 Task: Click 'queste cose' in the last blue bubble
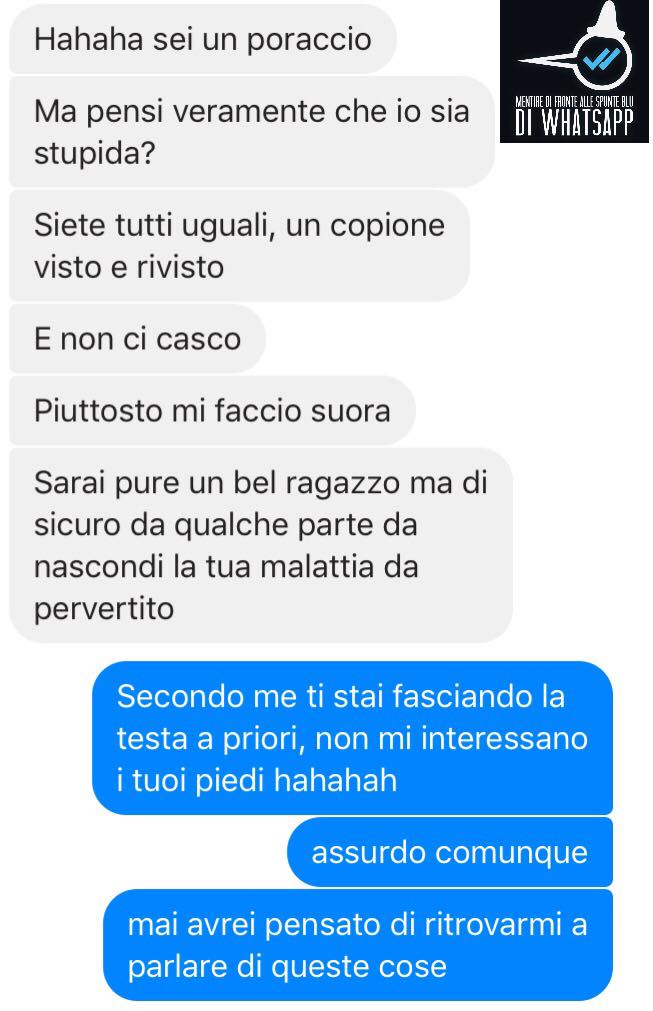[358, 967]
